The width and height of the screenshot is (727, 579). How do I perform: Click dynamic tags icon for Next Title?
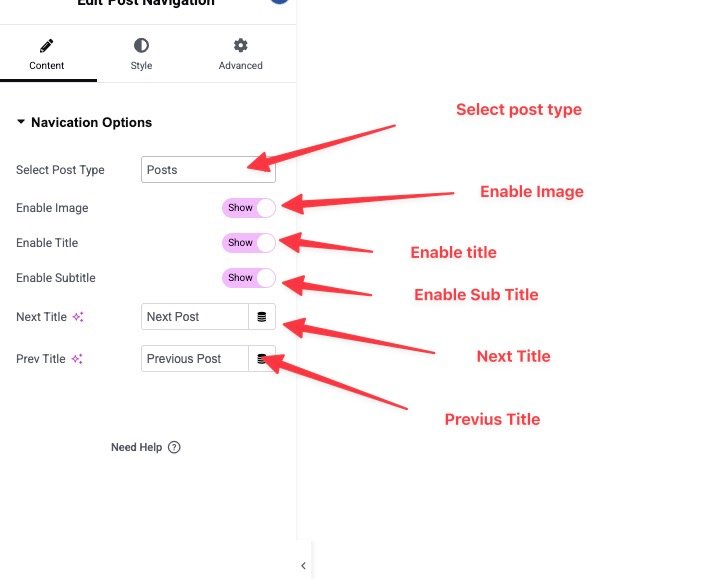tap(262, 317)
